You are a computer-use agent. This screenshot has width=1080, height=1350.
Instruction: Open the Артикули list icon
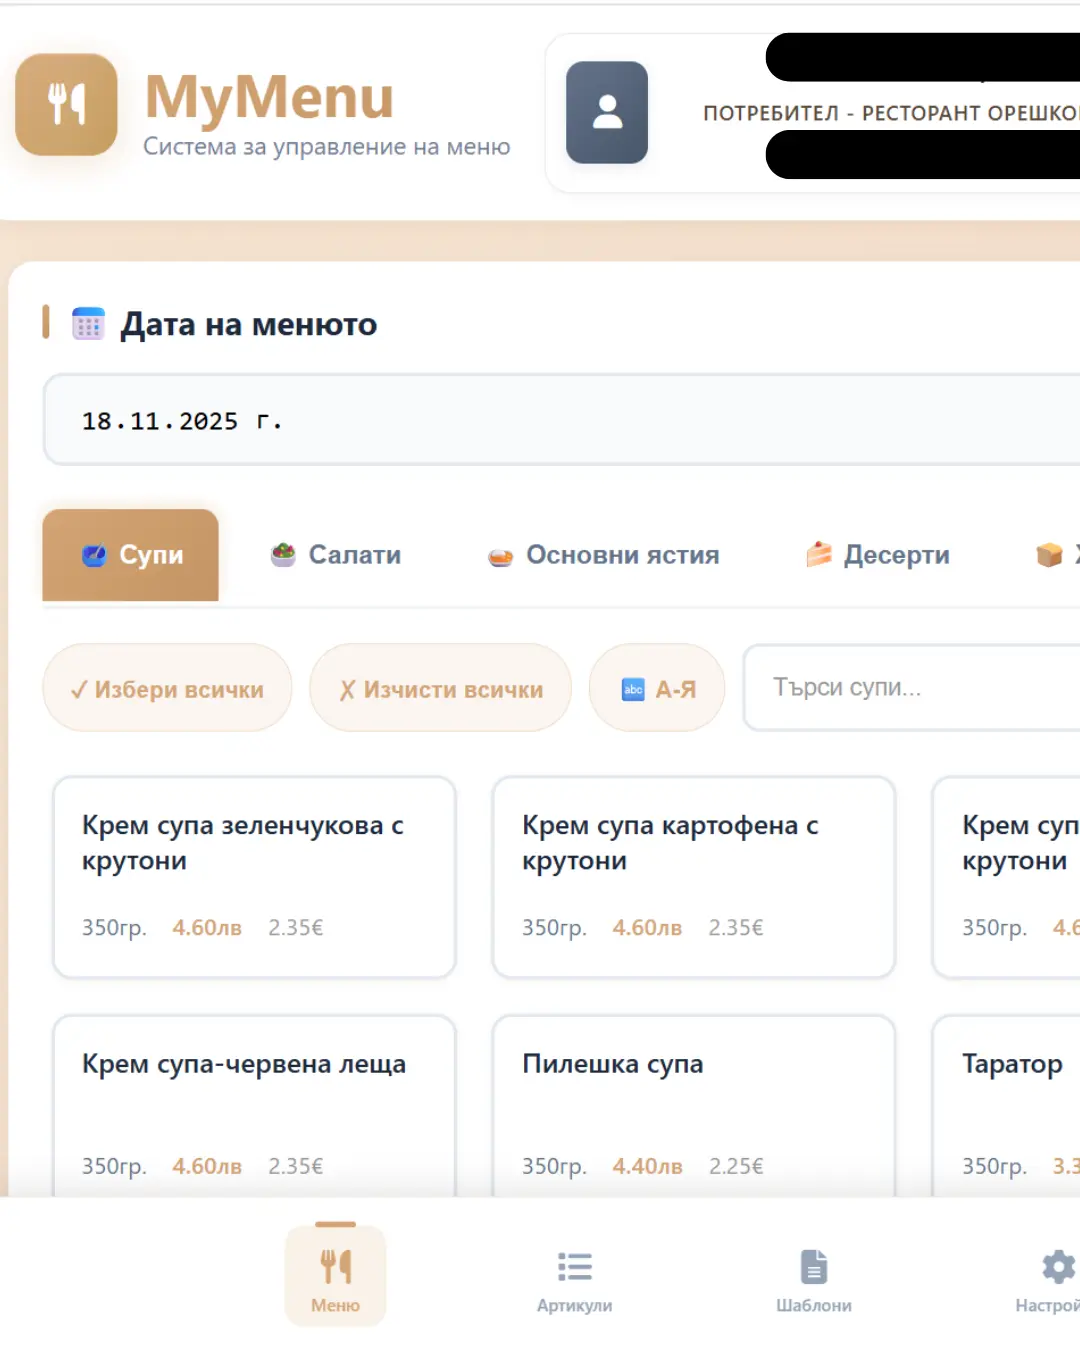(x=575, y=1267)
